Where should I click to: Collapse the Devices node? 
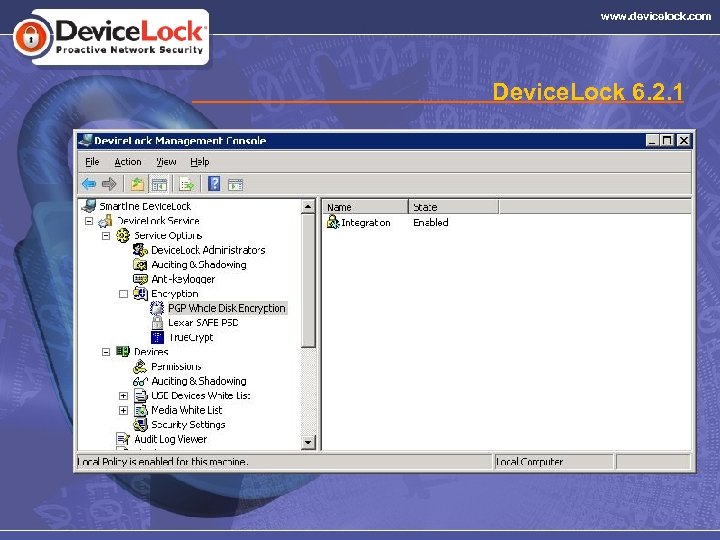[x=106, y=352]
